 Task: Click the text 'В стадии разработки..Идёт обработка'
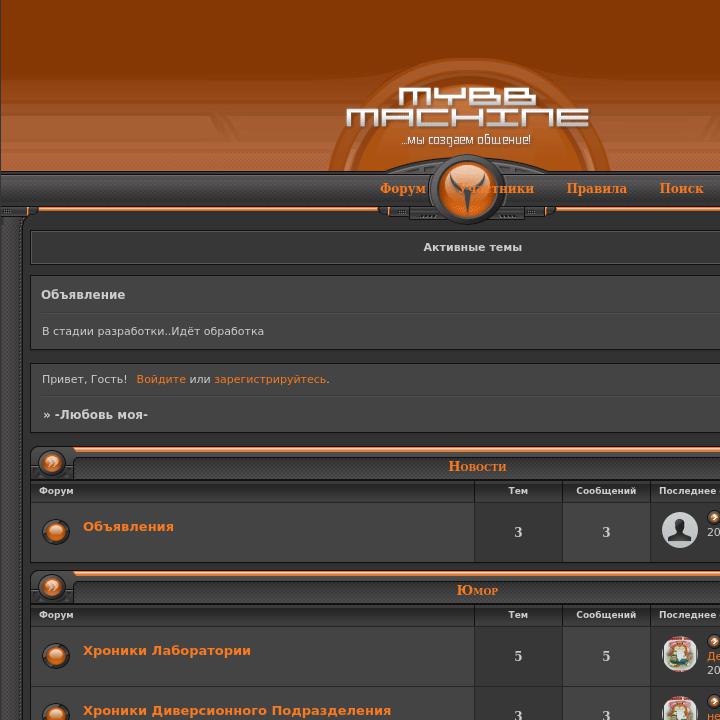click(153, 331)
